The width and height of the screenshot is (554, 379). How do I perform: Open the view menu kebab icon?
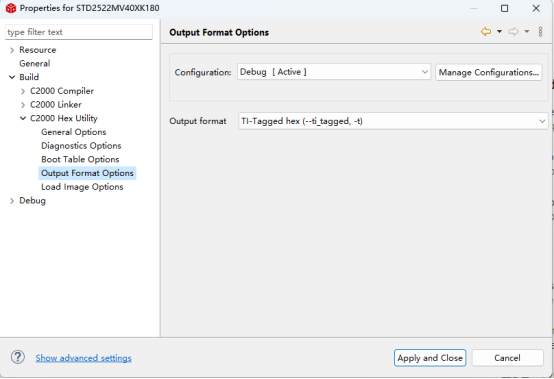540,32
